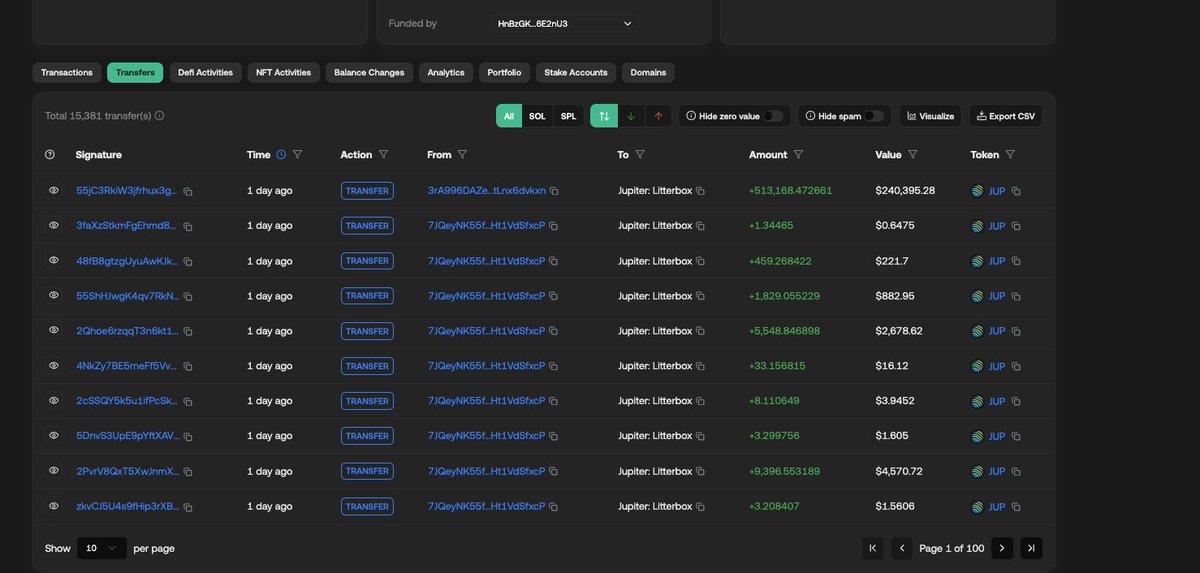Viewport: 1200px width, 573px height.
Task: Click the Export CSV button
Action: click(1005, 116)
